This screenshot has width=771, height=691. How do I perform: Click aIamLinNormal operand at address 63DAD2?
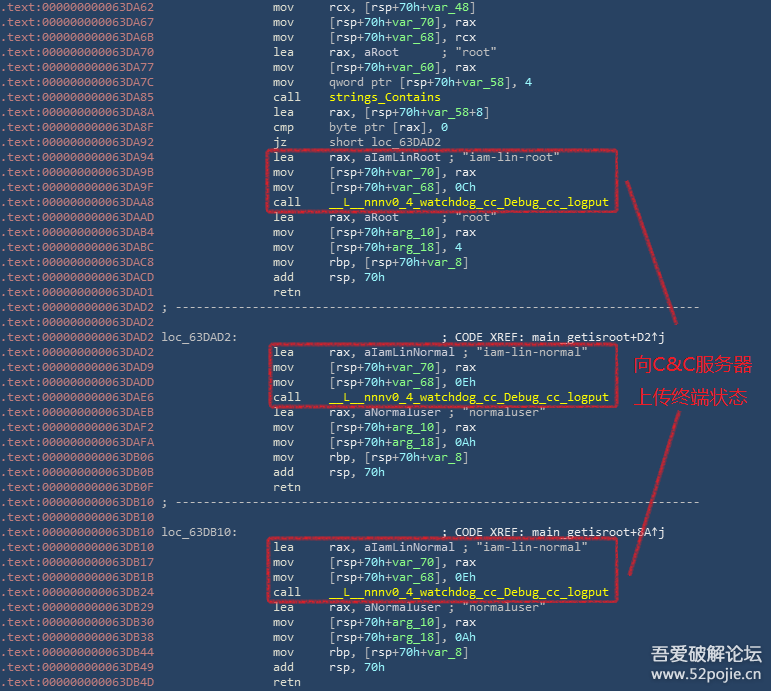tap(409, 352)
